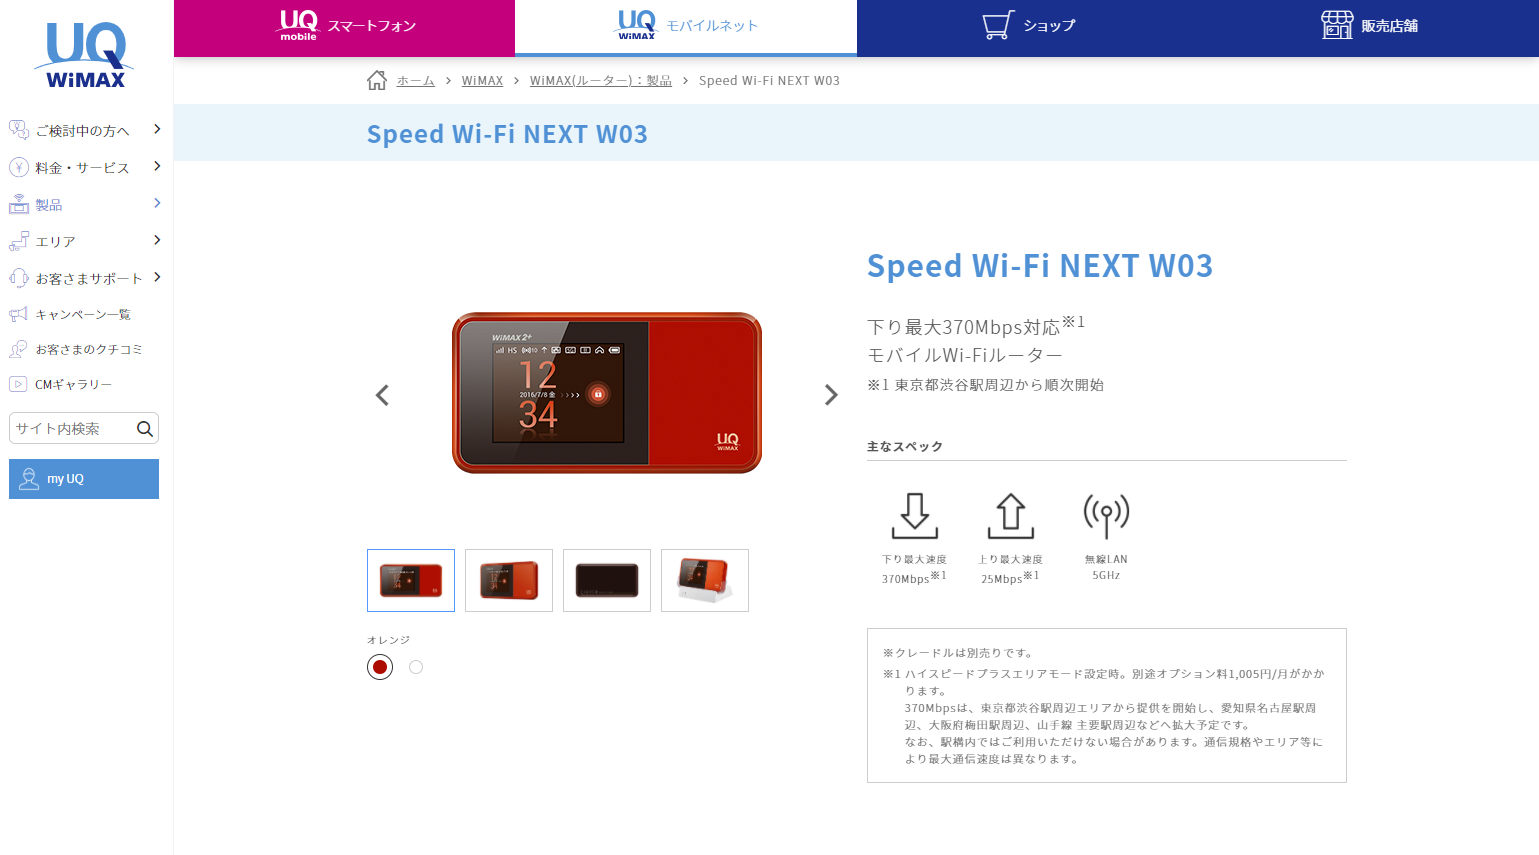Click the search magnifier icon
The image size is (1539, 855).
click(145, 429)
